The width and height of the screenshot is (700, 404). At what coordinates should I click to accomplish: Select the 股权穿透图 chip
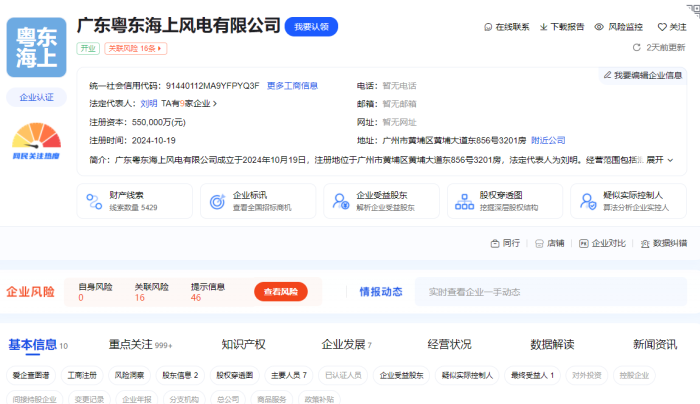pyautogui.click(x=235, y=375)
